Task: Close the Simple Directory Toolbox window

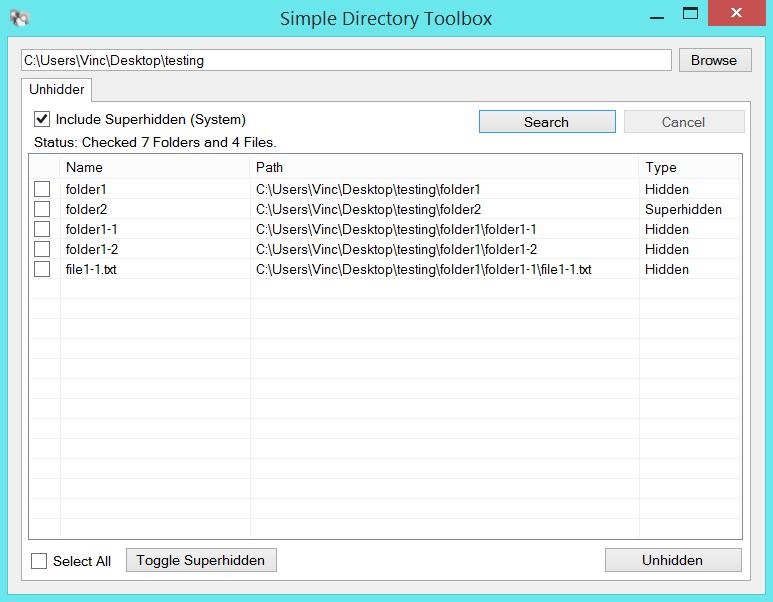Action: click(x=736, y=13)
